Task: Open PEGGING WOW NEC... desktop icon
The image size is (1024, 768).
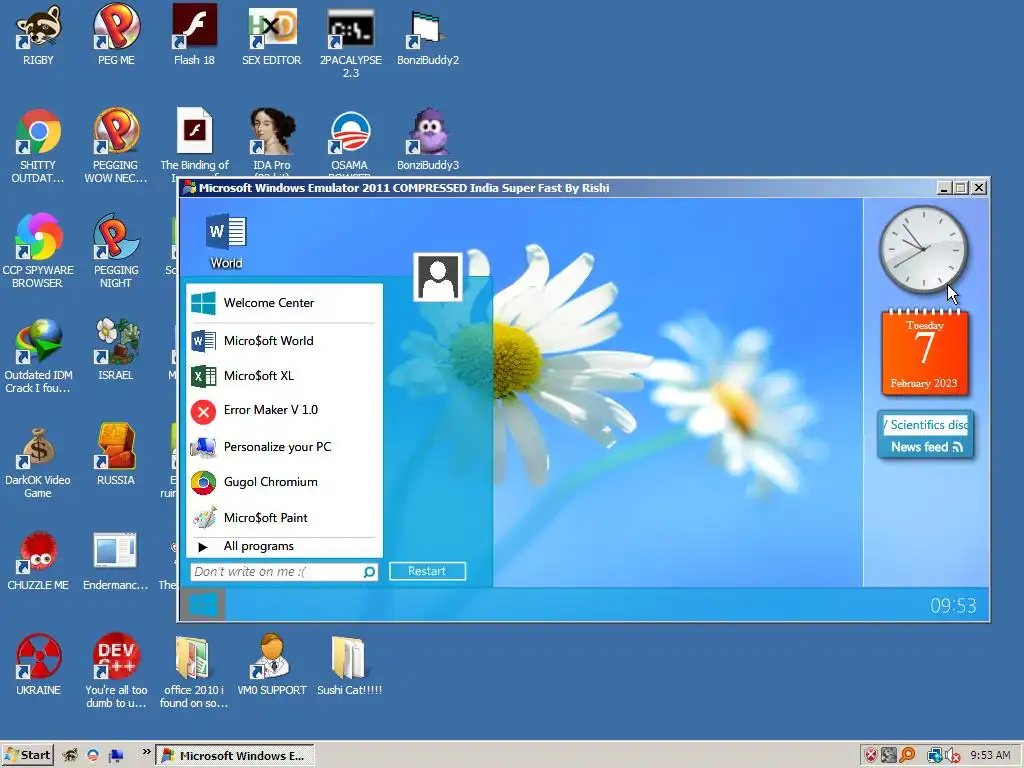Action: coord(116,145)
